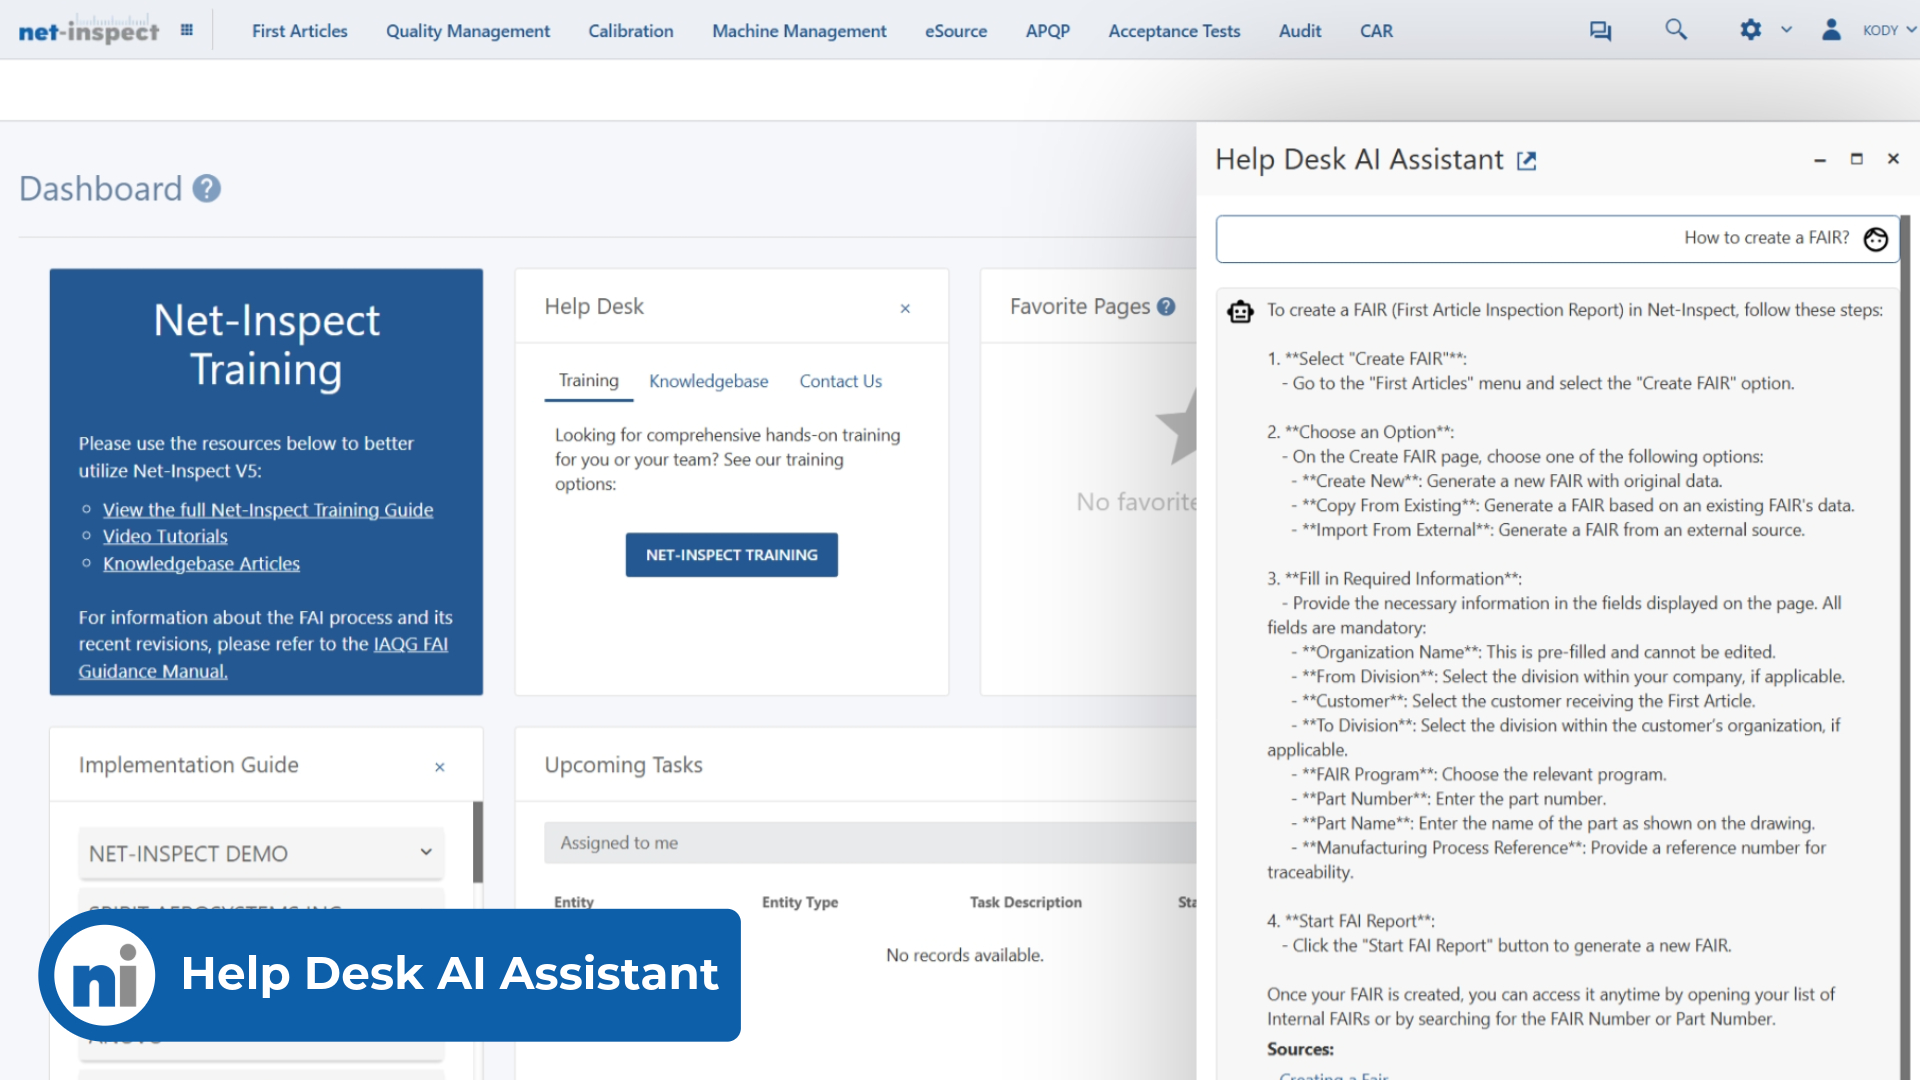Click the search magnifier icon
1920x1080 pixels.
pyautogui.click(x=1676, y=30)
